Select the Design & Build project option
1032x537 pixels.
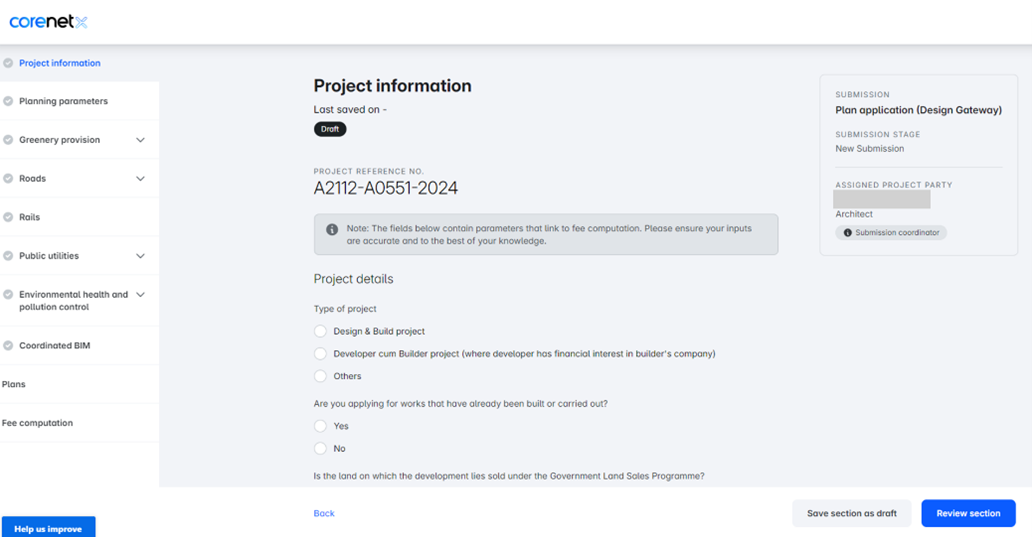[320, 331]
